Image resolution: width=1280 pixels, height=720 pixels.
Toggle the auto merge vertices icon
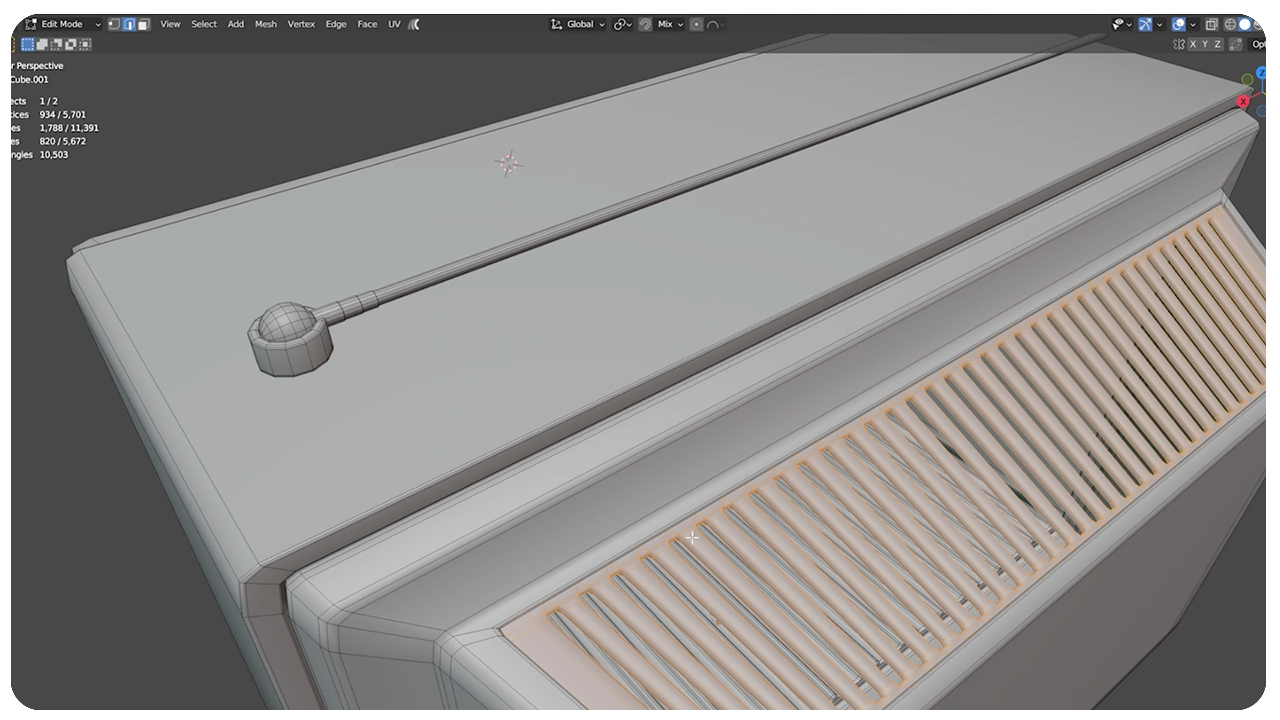(1236, 44)
